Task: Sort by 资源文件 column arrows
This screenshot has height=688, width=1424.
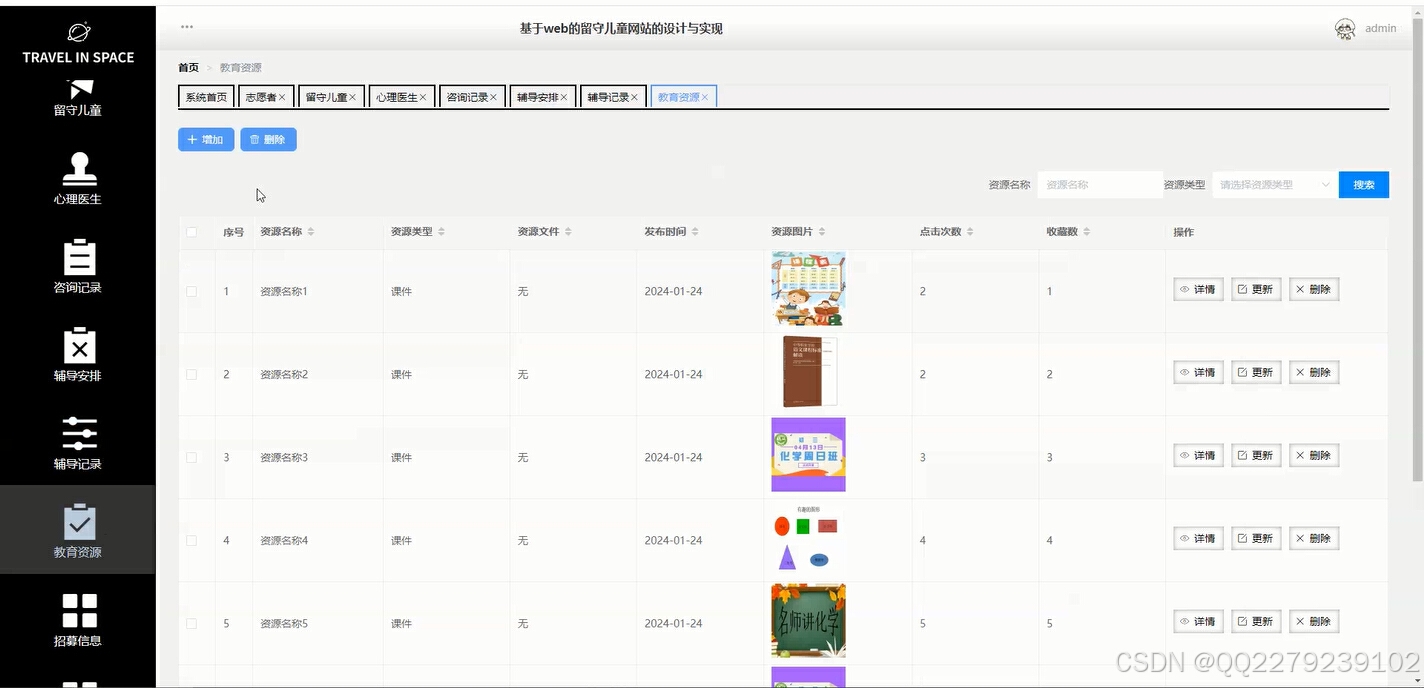Action: tap(568, 232)
